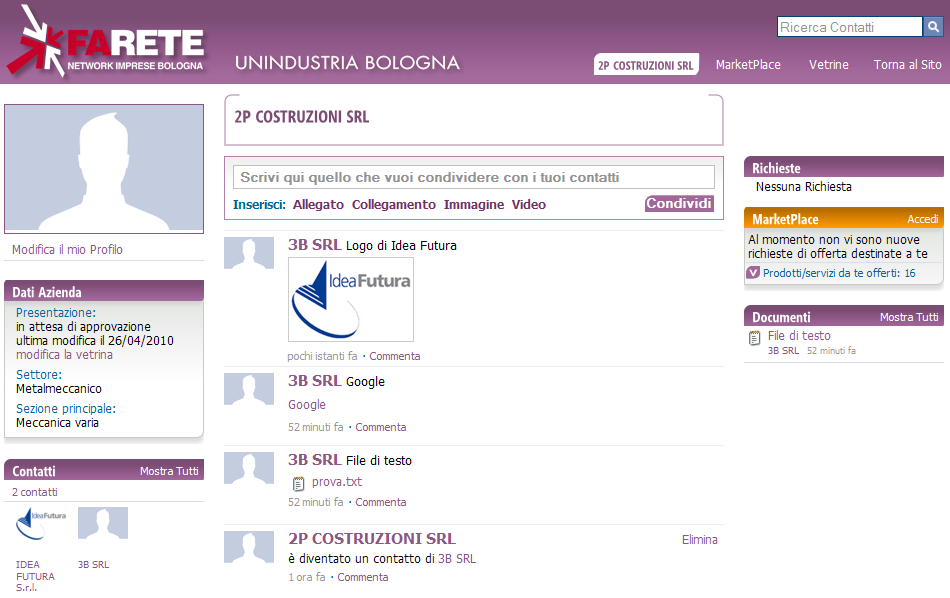Click Mostra Tutti in Documenti panel
Screen dimensions: 950x598
909,317
